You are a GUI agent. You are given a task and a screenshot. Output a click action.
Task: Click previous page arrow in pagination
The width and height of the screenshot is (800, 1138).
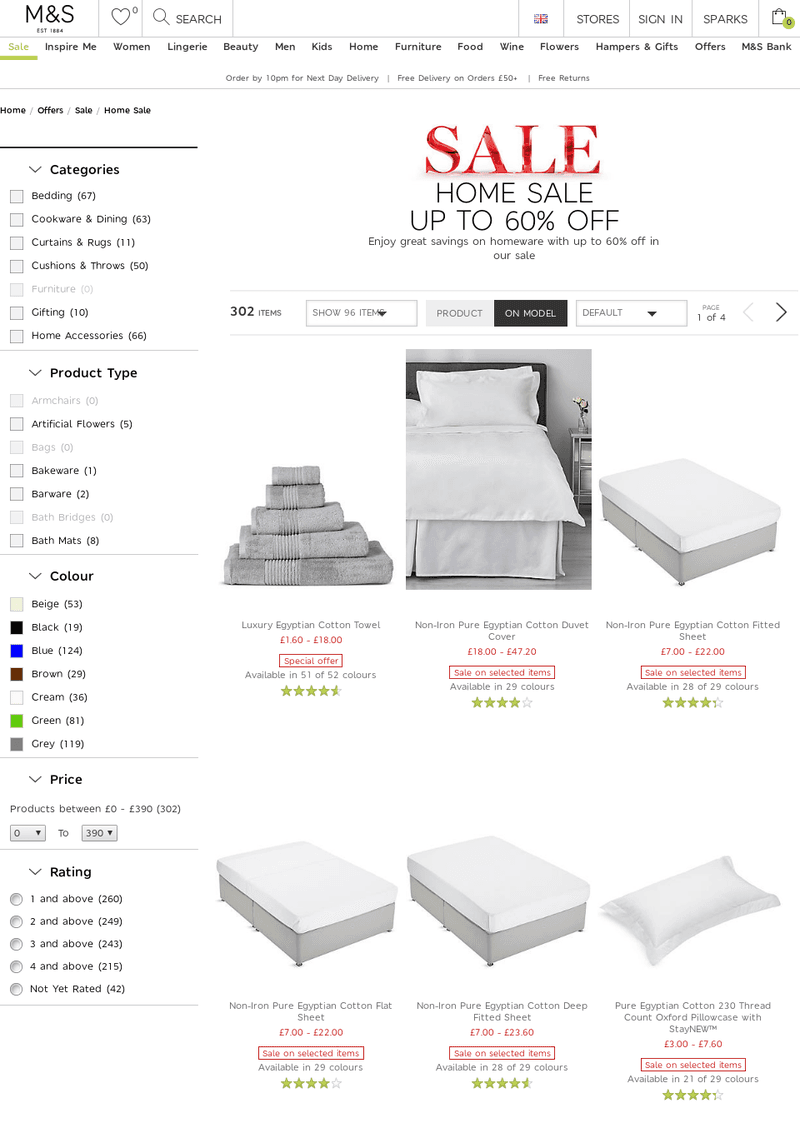point(748,312)
